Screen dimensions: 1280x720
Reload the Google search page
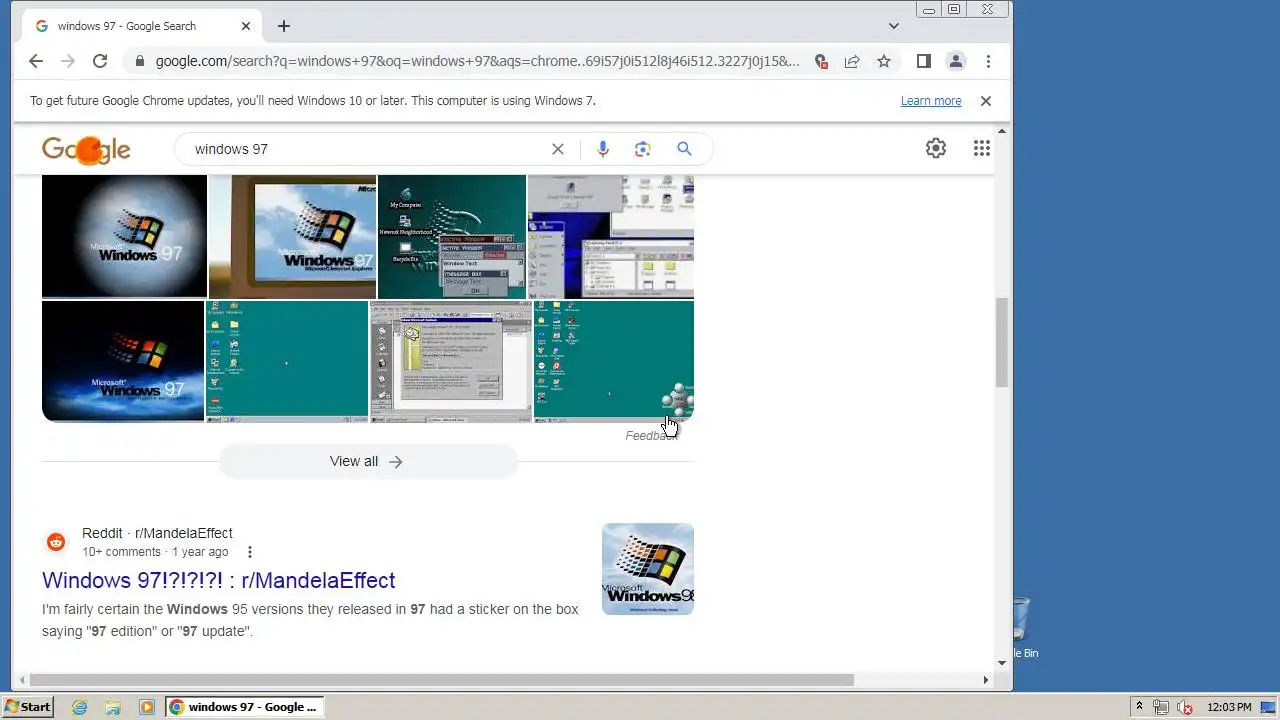[100, 61]
